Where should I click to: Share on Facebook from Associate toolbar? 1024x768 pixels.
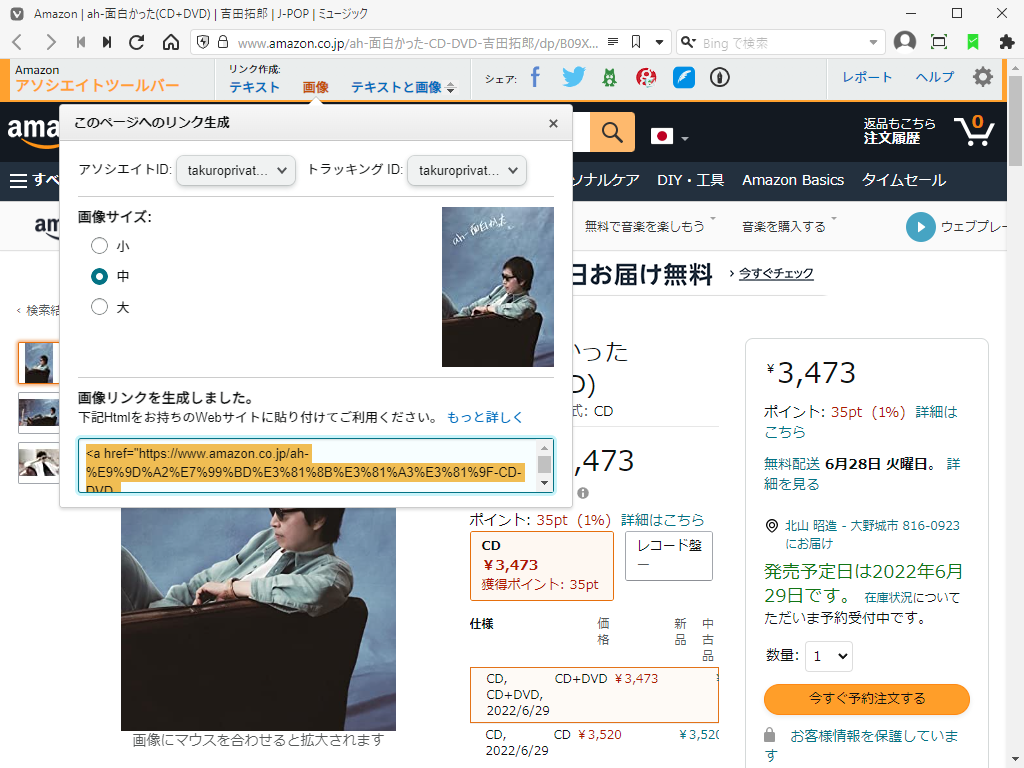[x=536, y=77]
